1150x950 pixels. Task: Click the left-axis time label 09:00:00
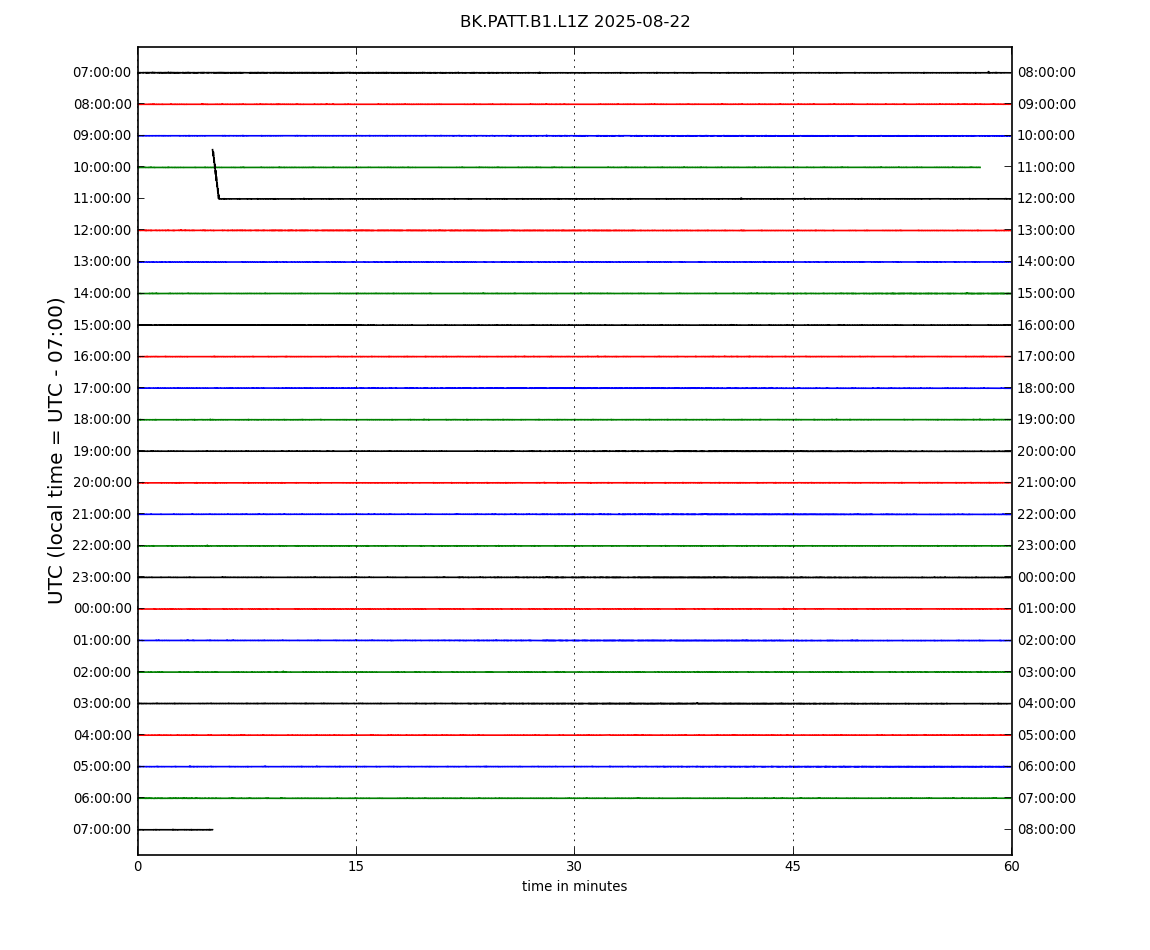coord(102,136)
